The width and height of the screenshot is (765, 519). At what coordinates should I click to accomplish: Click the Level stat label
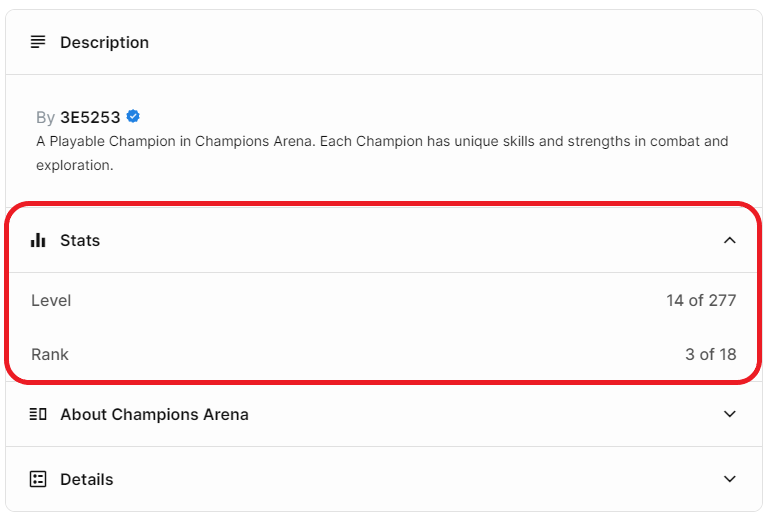coord(51,300)
